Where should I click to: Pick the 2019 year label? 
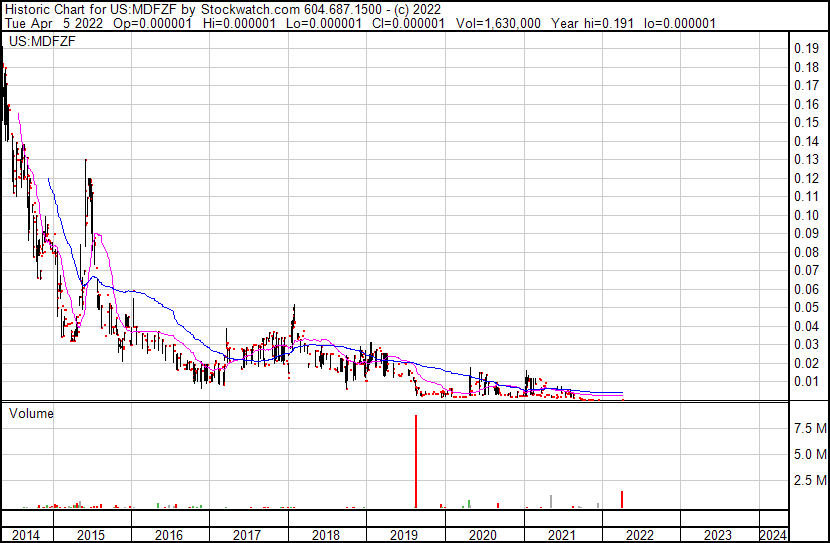click(404, 535)
